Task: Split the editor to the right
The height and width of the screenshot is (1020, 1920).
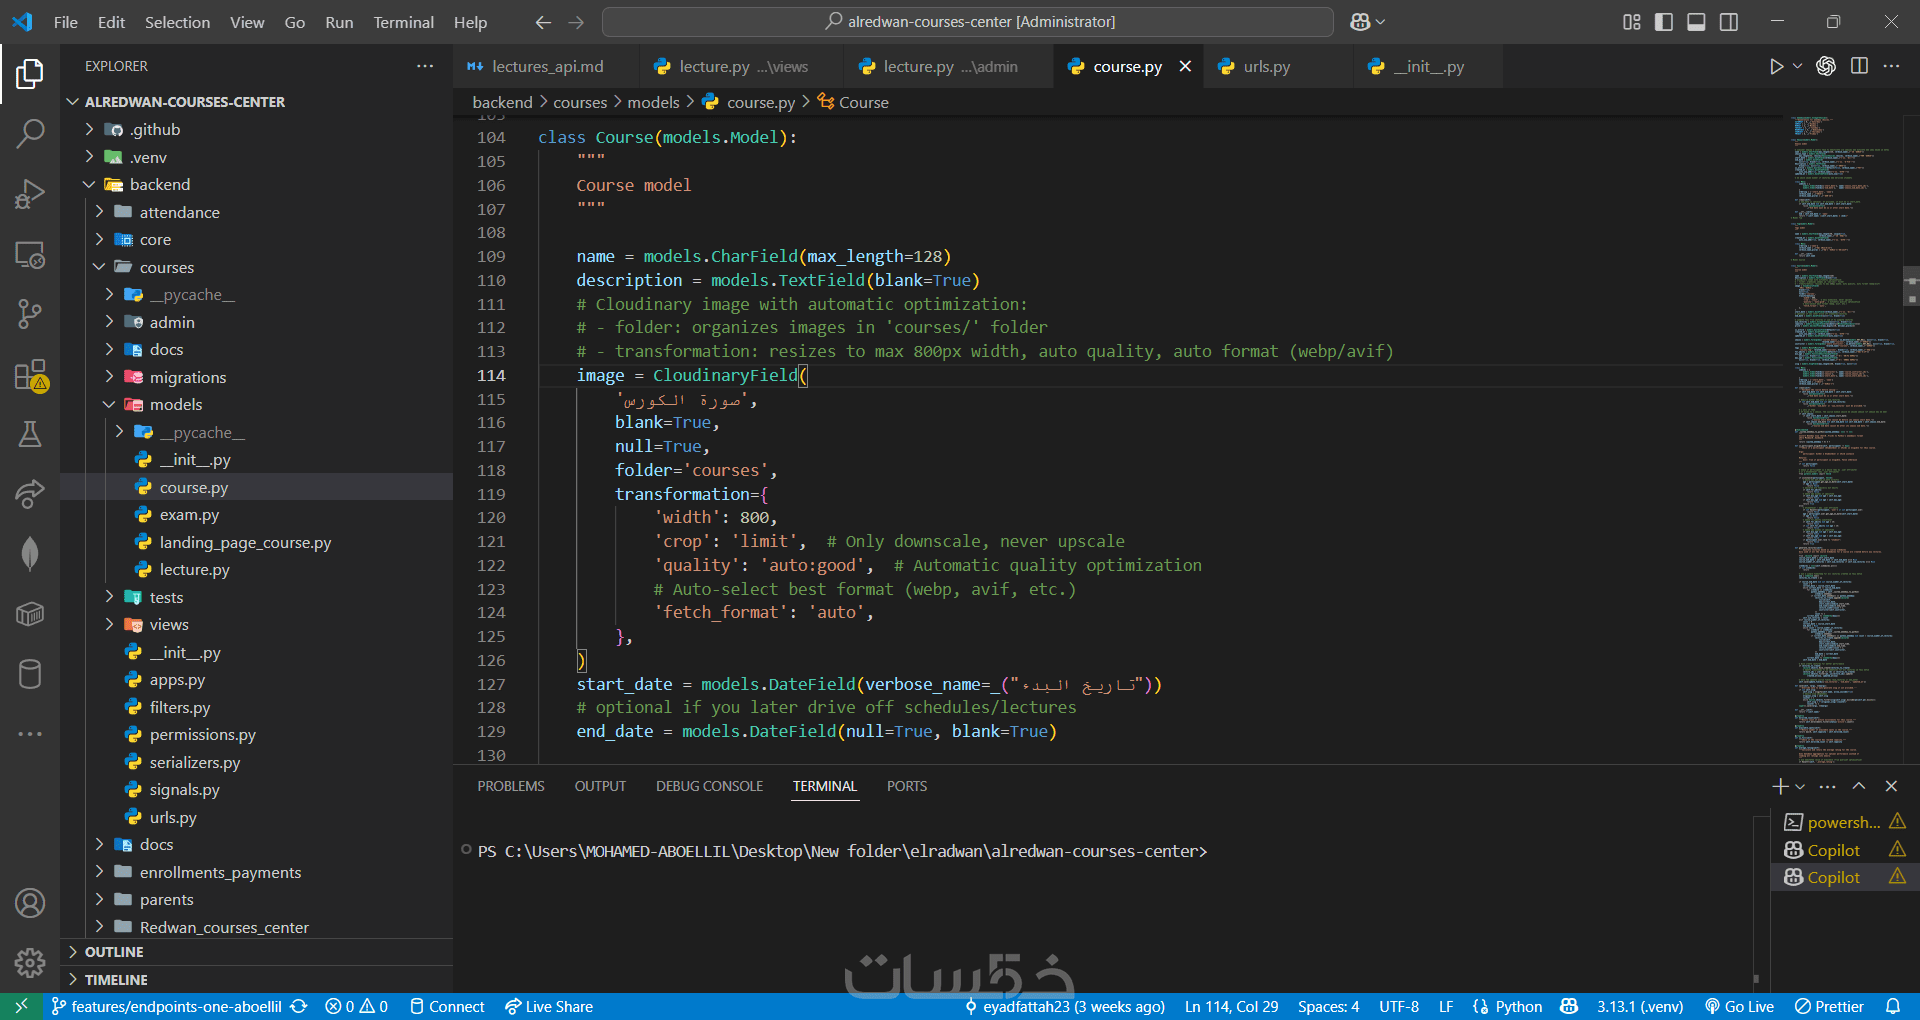Action: click(x=1859, y=66)
